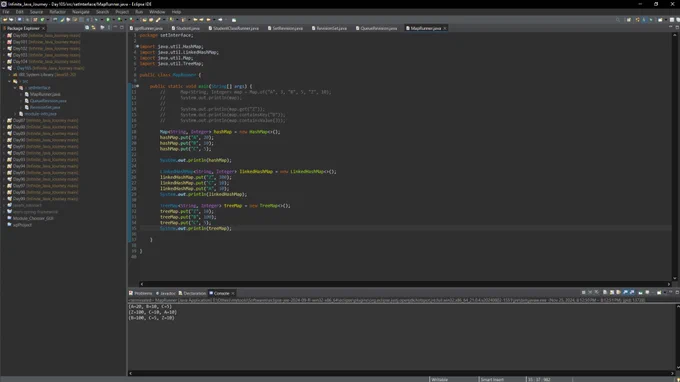Close the Package Explorer view tab
The height and width of the screenshot is (382, 680).
43,28
